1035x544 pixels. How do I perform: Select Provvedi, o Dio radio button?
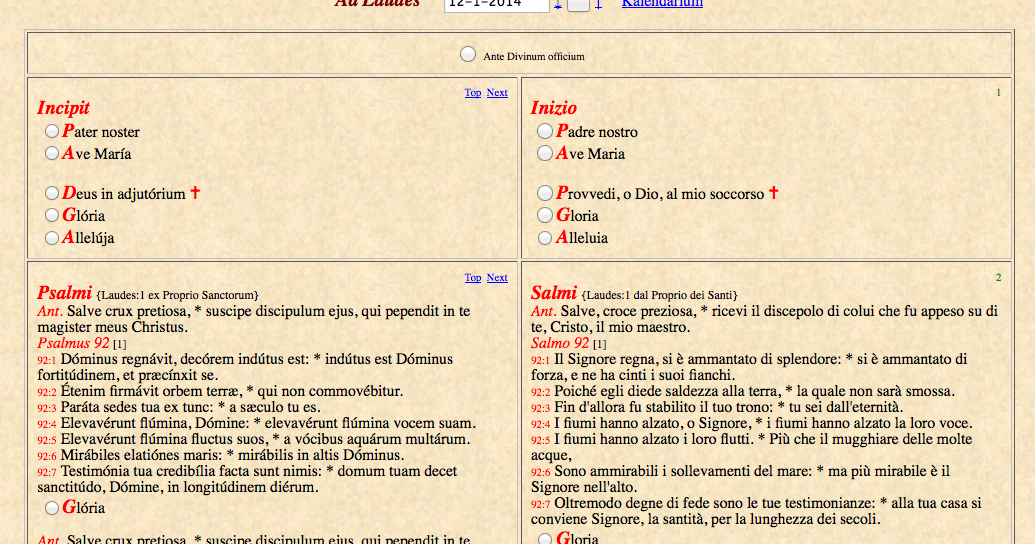(x=545, y=193)
